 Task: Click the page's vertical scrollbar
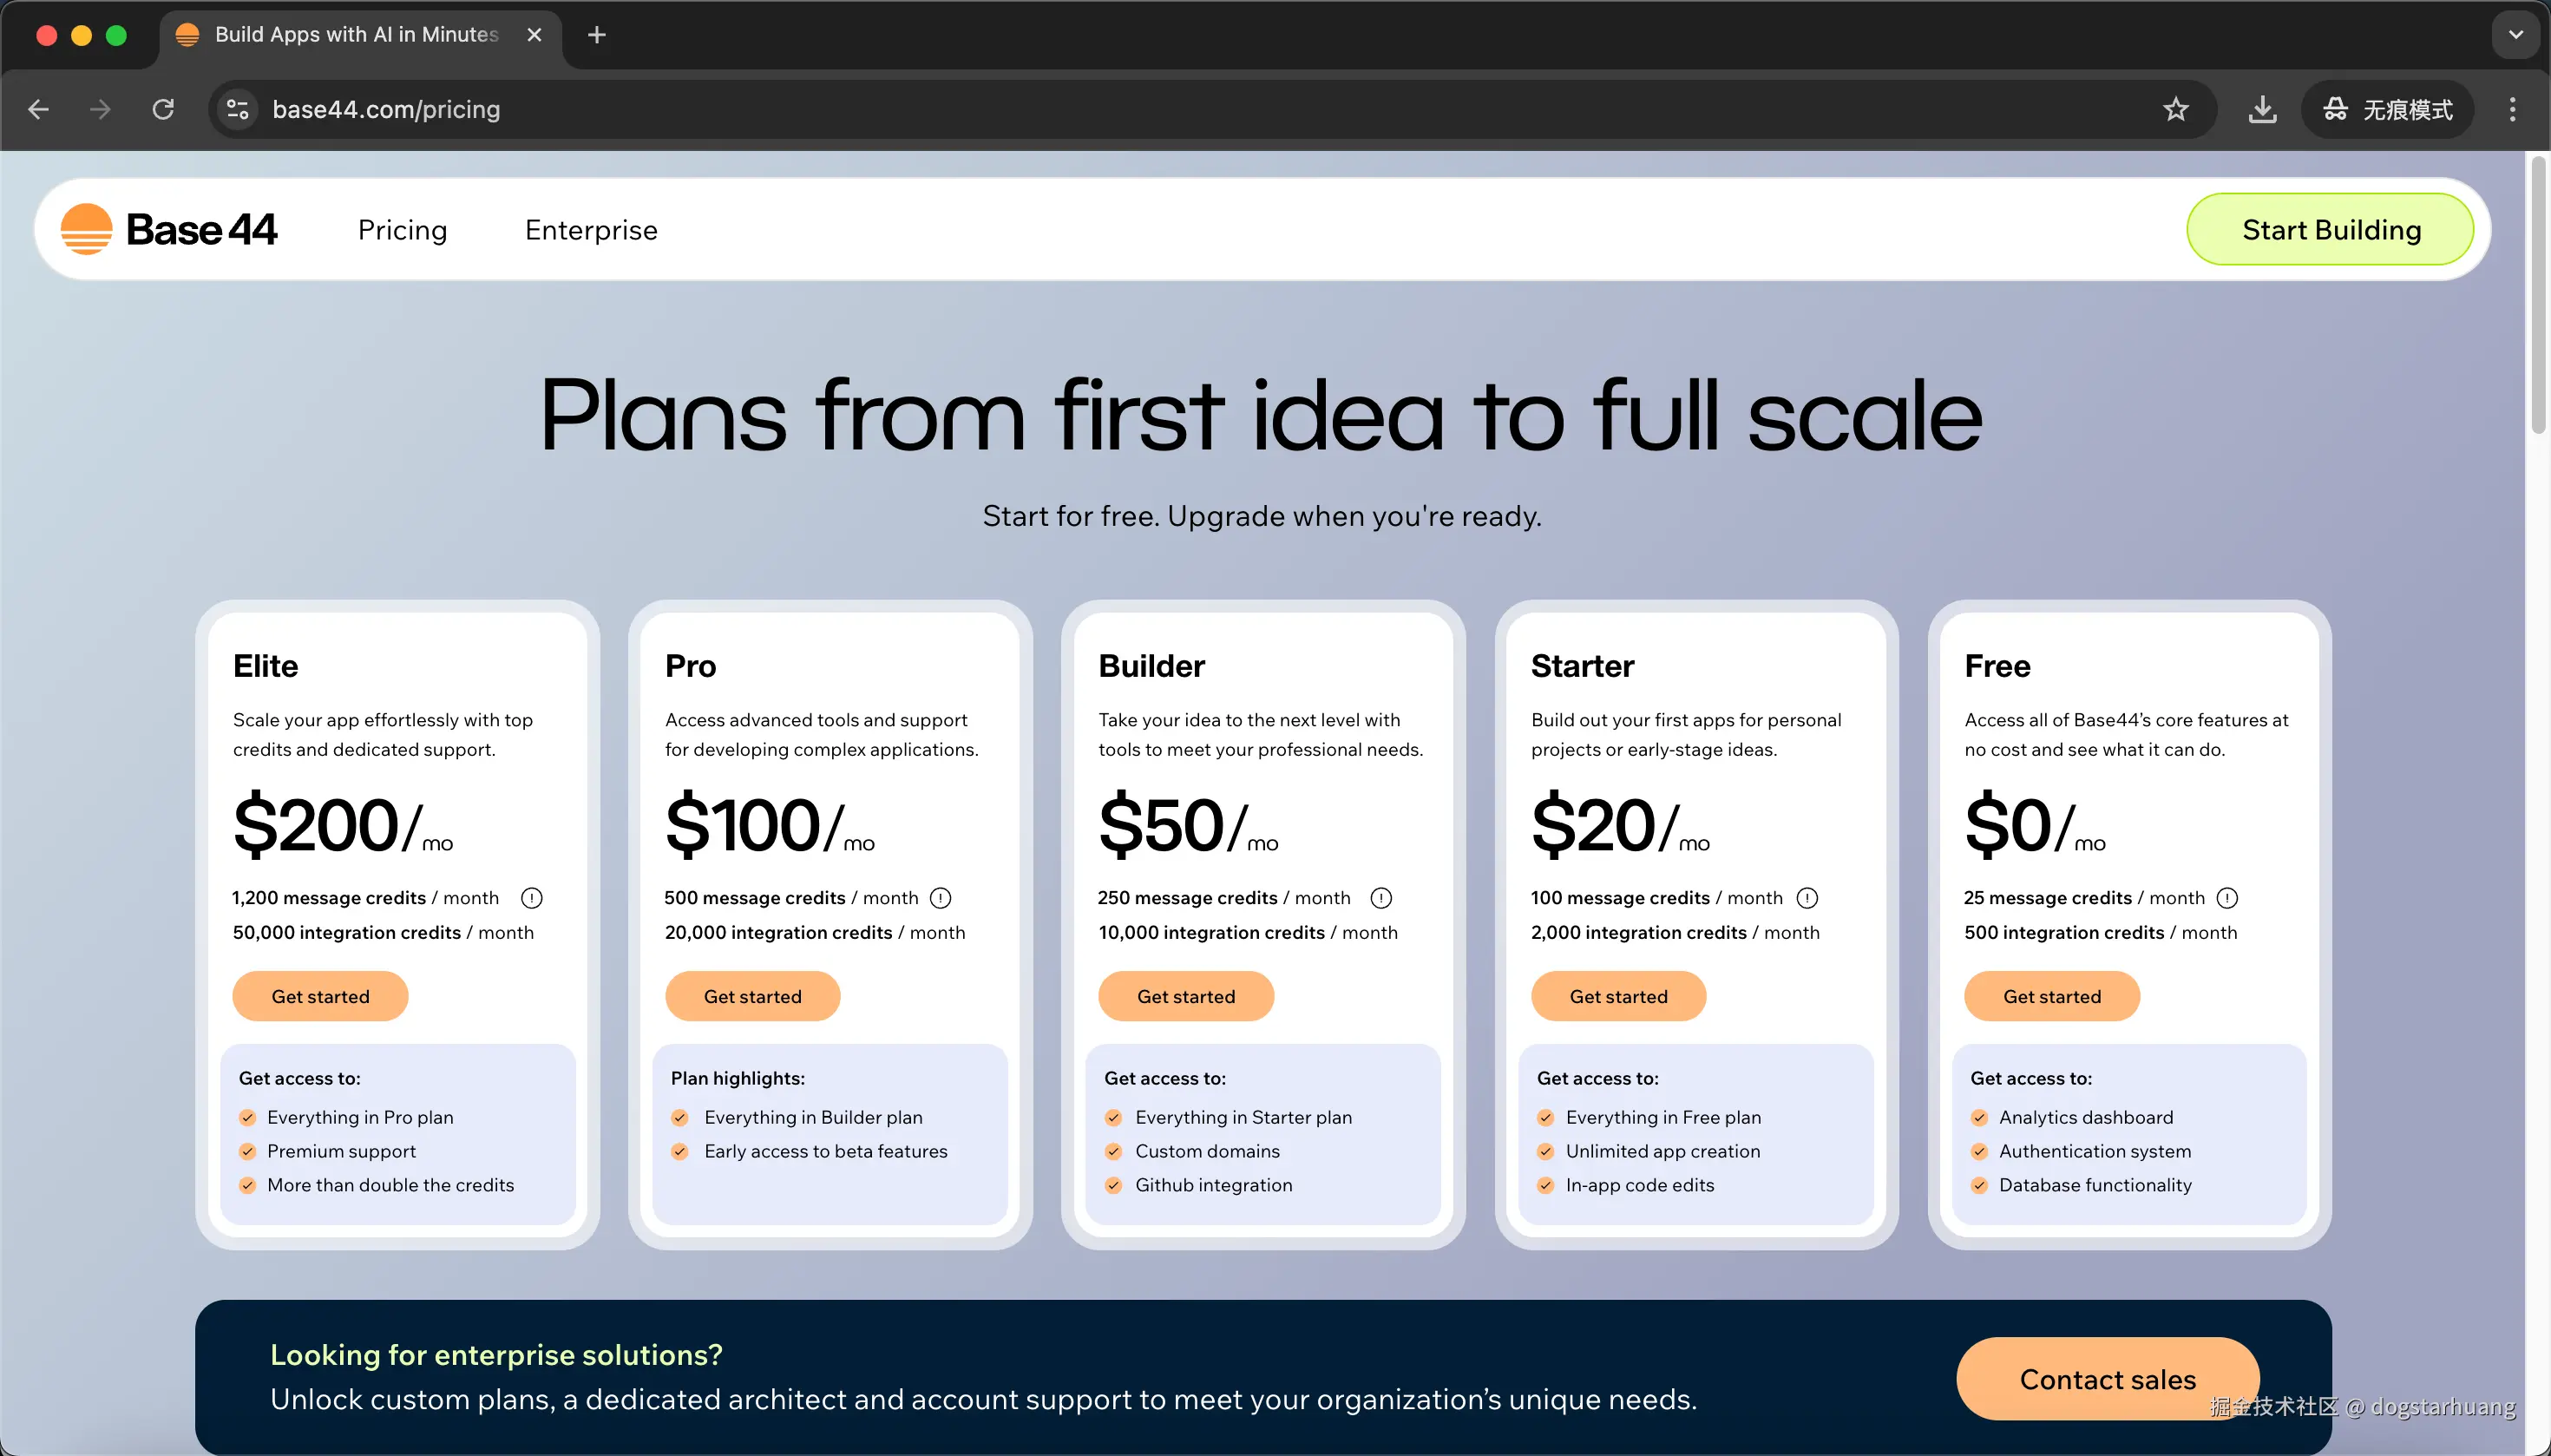click(x=2537, y=300)
